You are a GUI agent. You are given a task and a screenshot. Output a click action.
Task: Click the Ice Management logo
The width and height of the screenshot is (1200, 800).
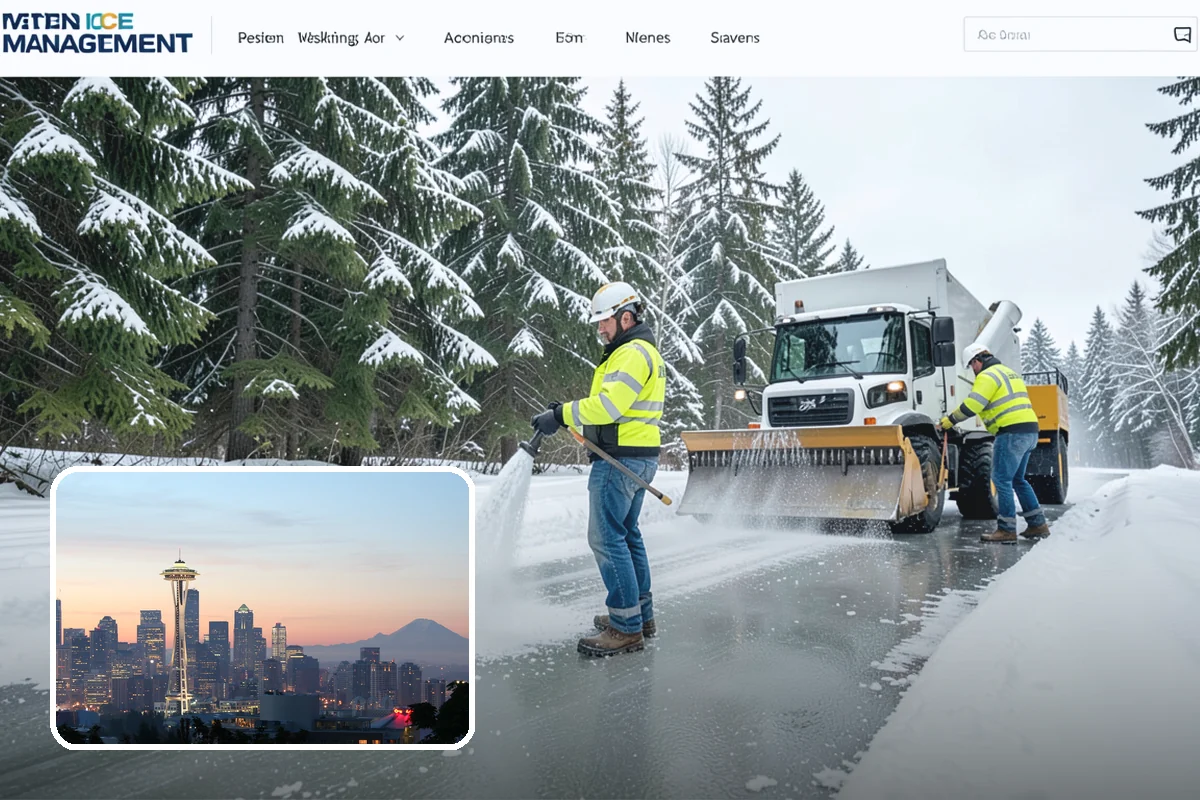click(97, 34)
